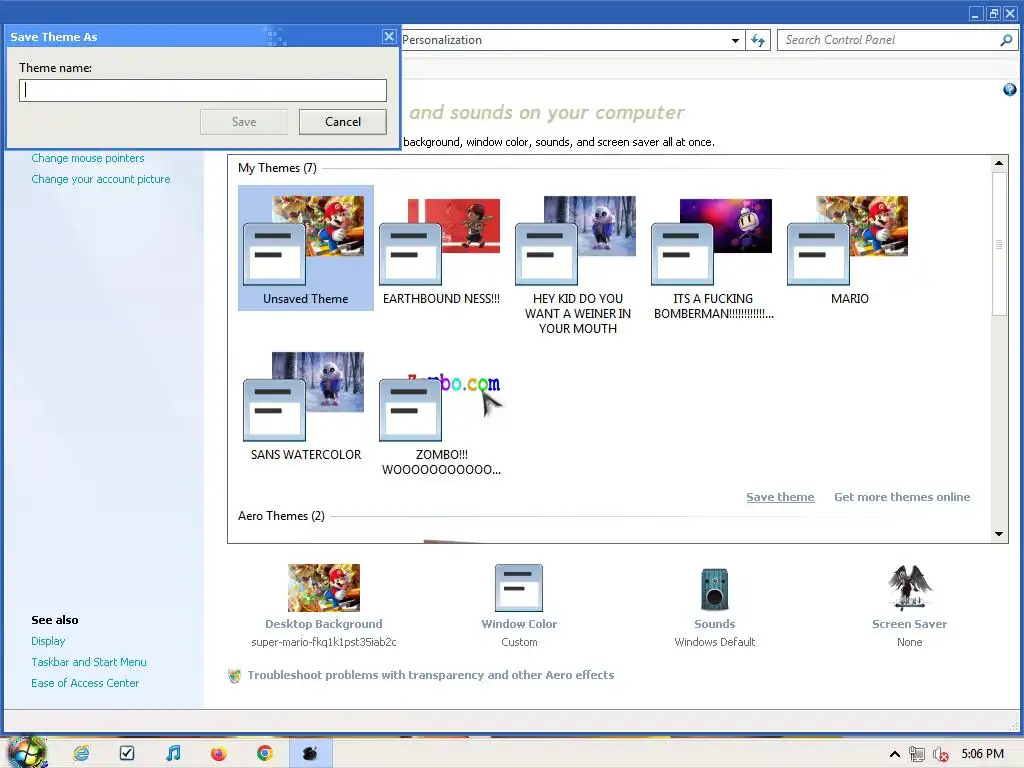
Task: Click the Save button in dialog
Action: [244, 122]
